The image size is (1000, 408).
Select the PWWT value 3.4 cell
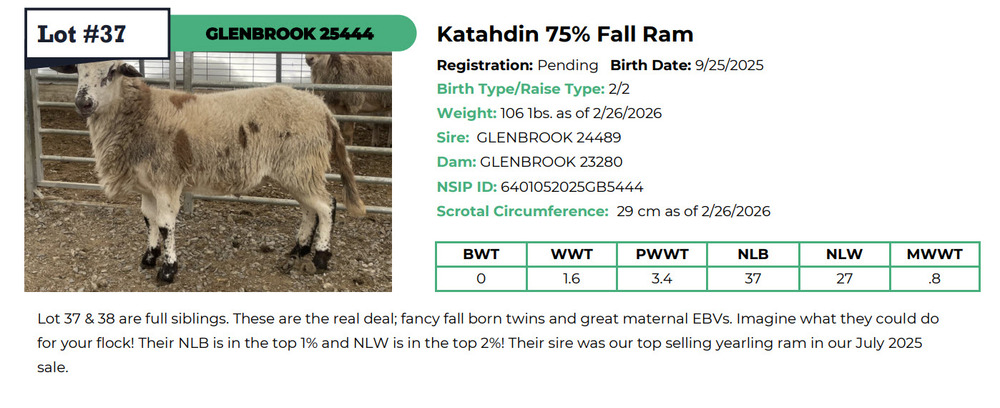(662, 278)
